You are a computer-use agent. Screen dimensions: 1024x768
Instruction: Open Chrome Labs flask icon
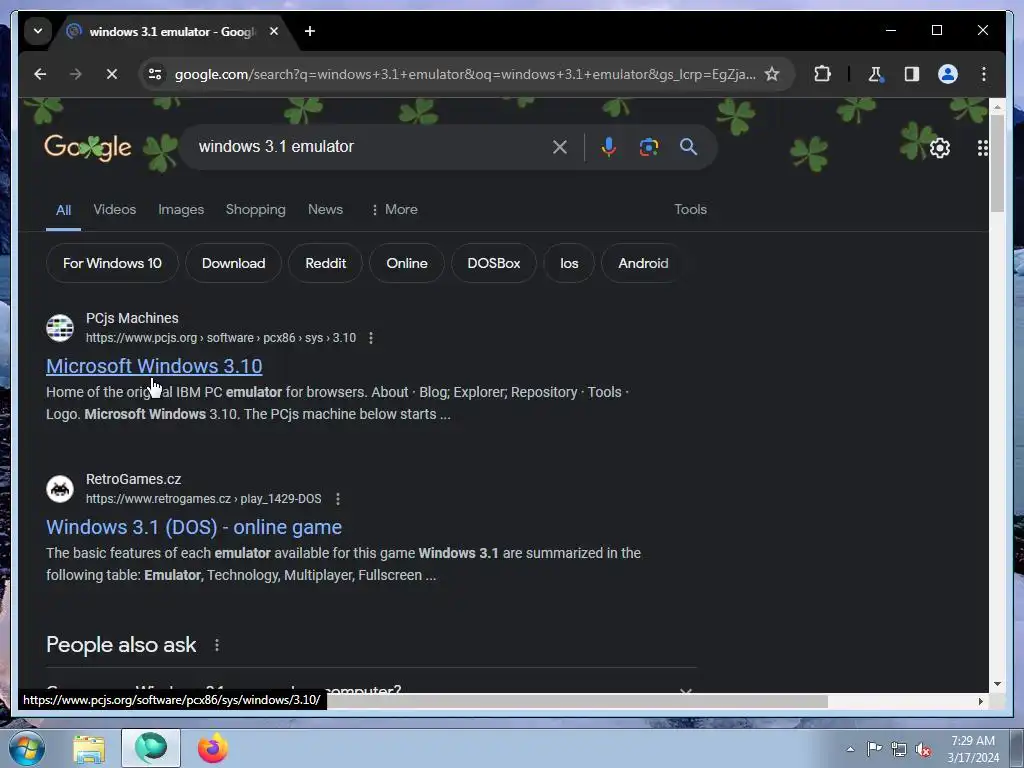[876, 74]
